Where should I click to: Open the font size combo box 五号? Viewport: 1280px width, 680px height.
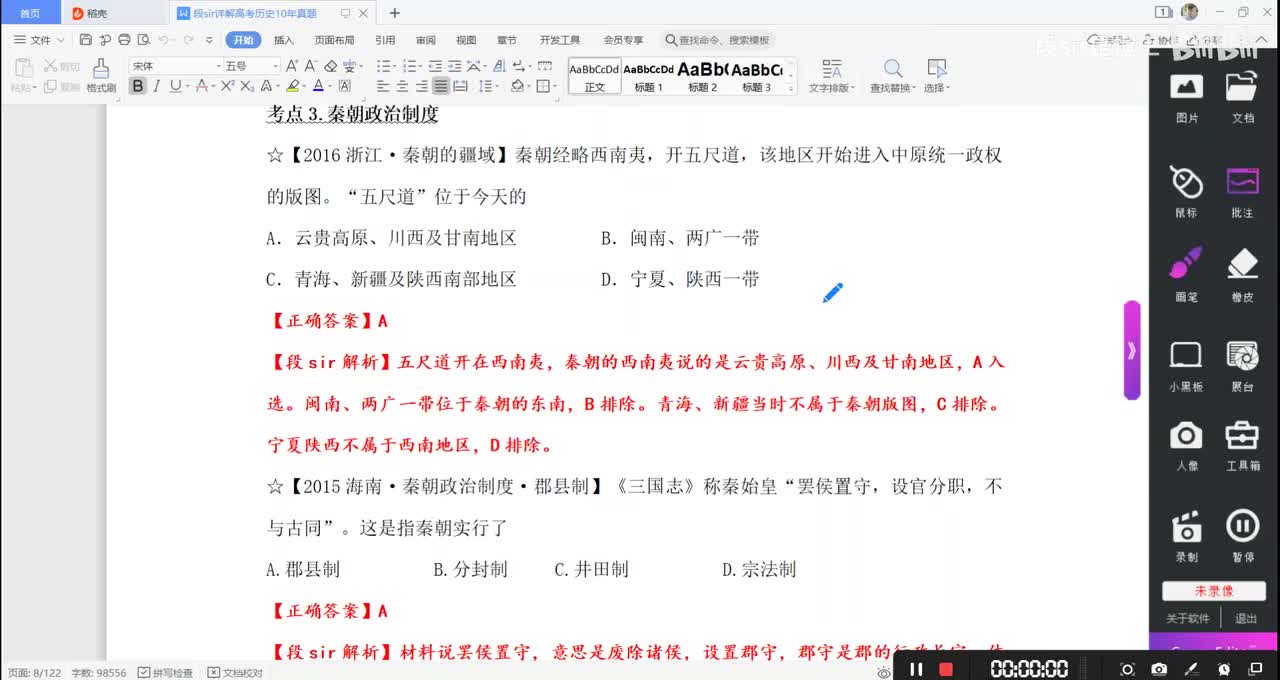tap(251, 66)
